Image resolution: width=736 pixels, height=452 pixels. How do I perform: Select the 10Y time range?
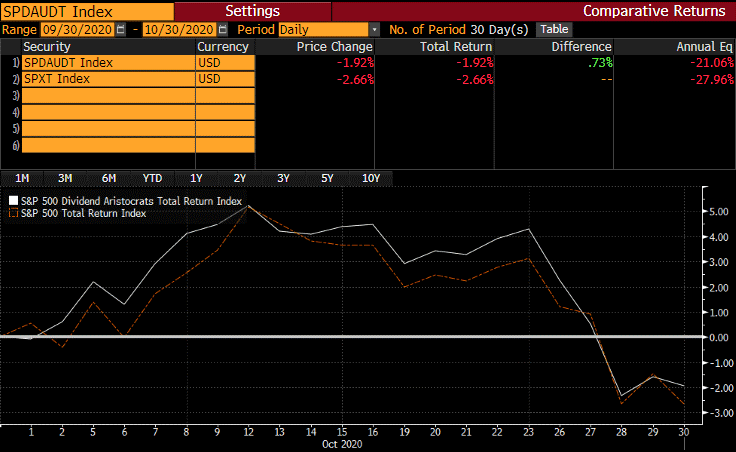pyautogui.click(x=371, y=178)
